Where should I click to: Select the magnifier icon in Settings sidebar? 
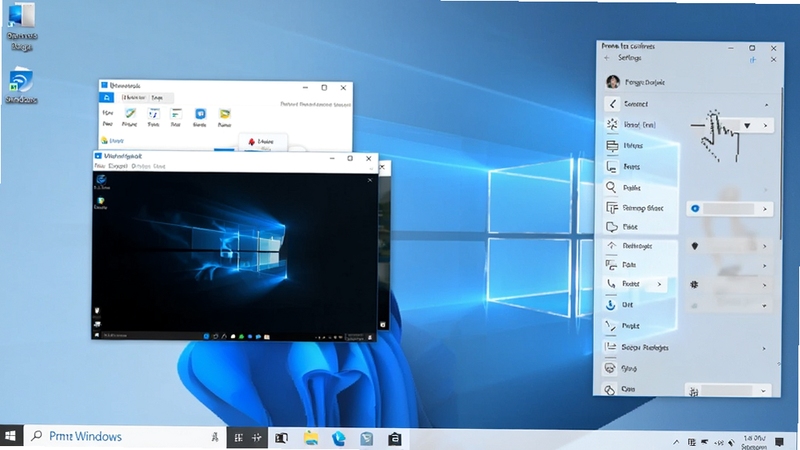611,187
